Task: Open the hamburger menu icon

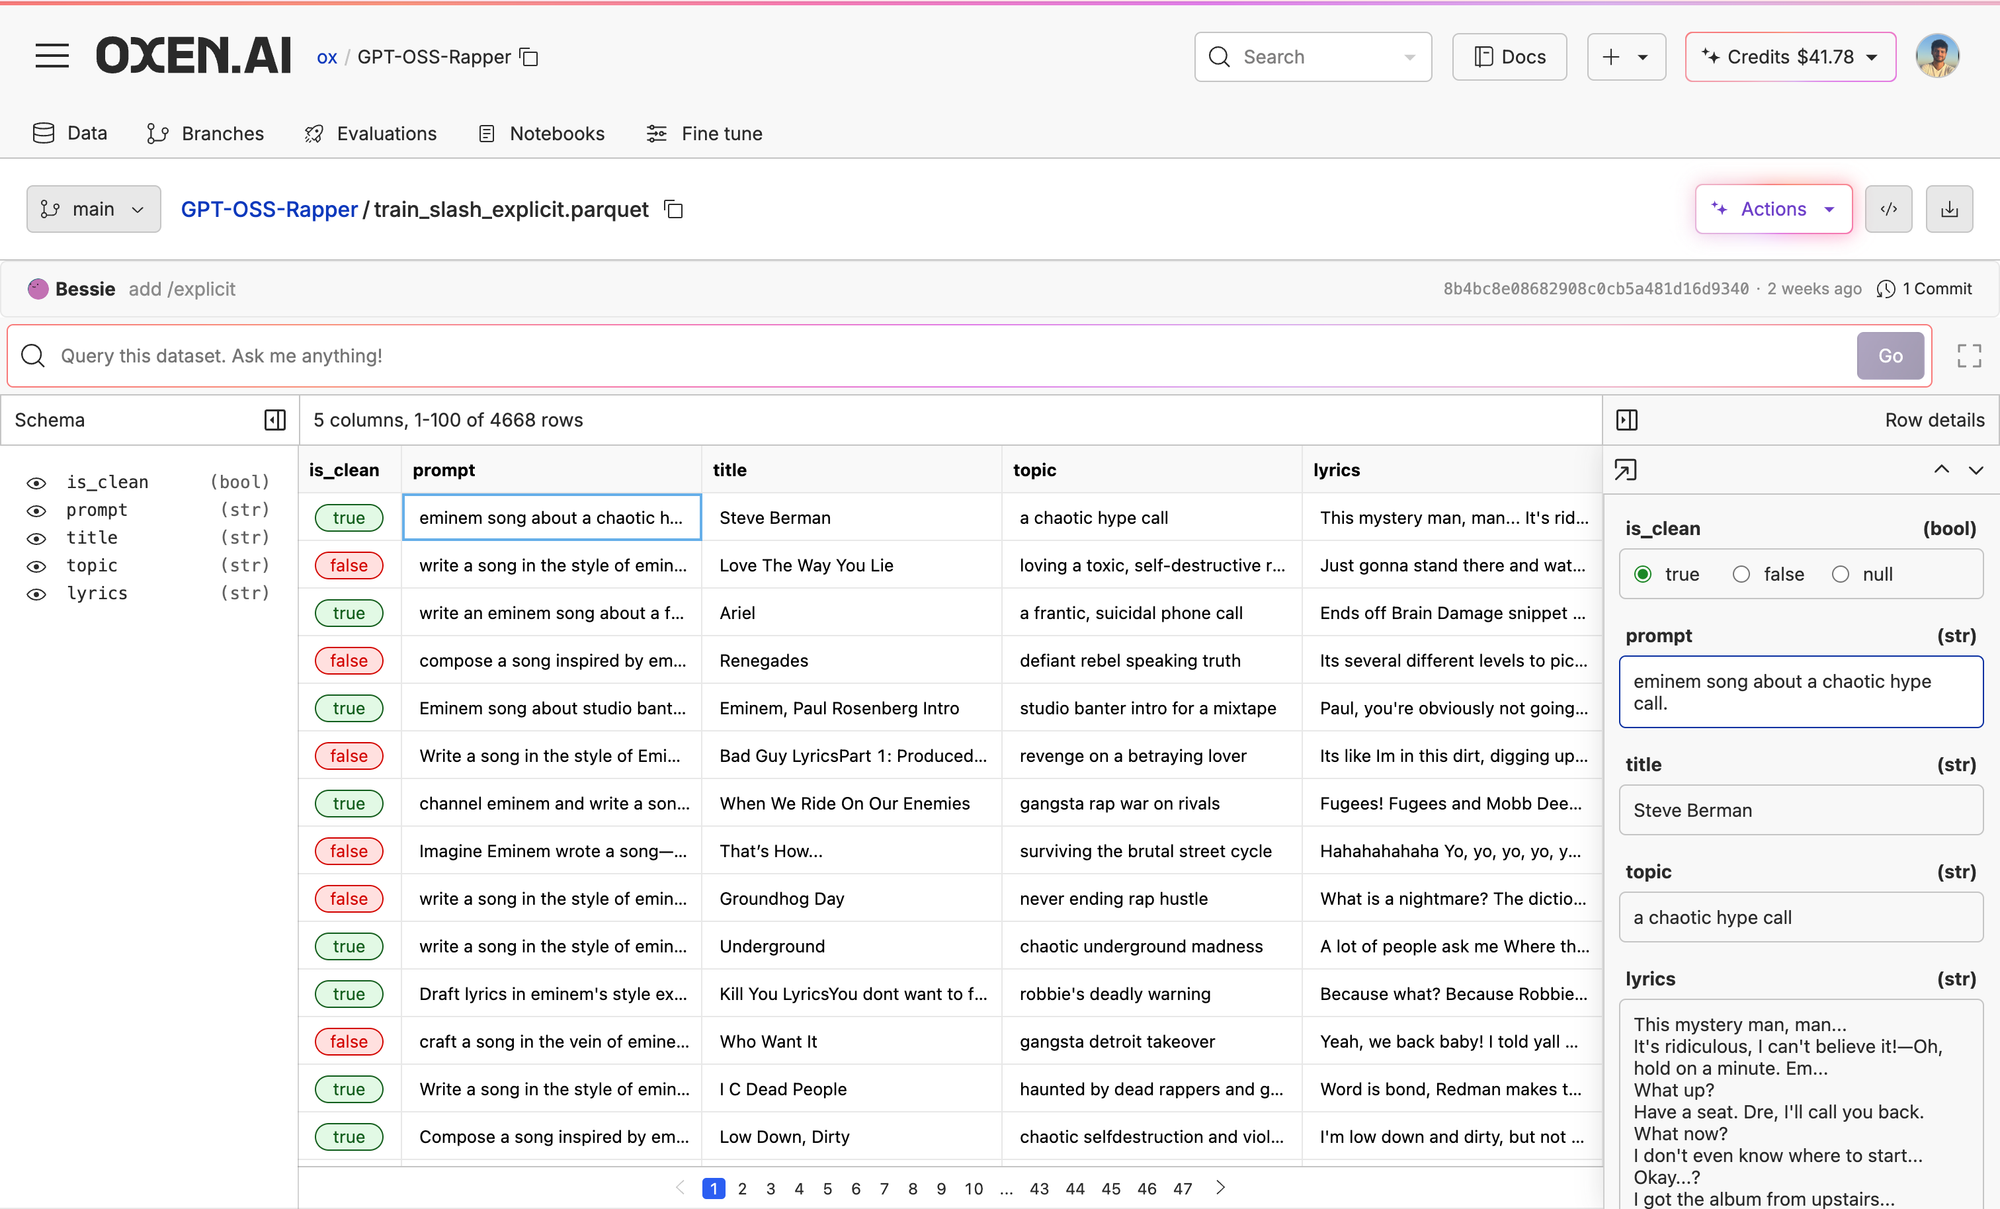Action: tap(52, 56)
